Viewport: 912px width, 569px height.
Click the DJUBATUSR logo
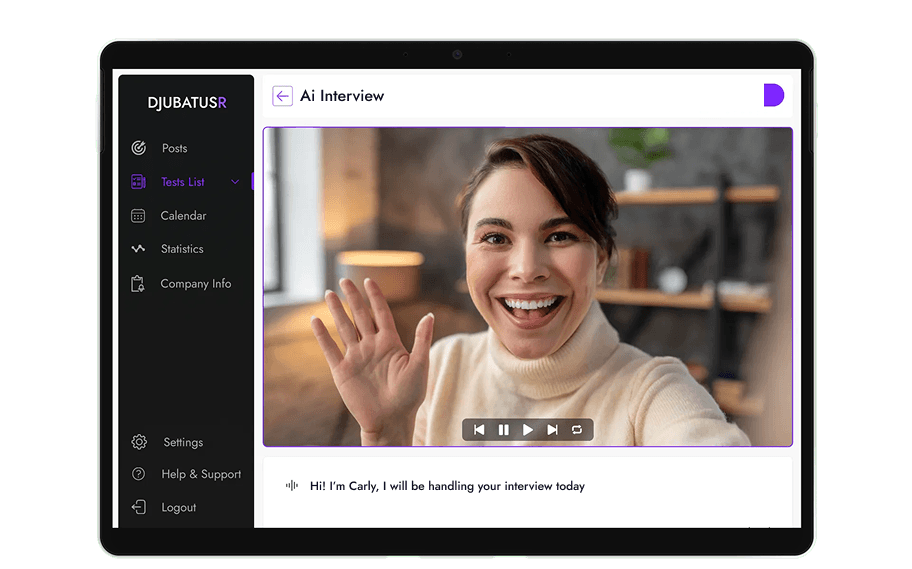187,103
